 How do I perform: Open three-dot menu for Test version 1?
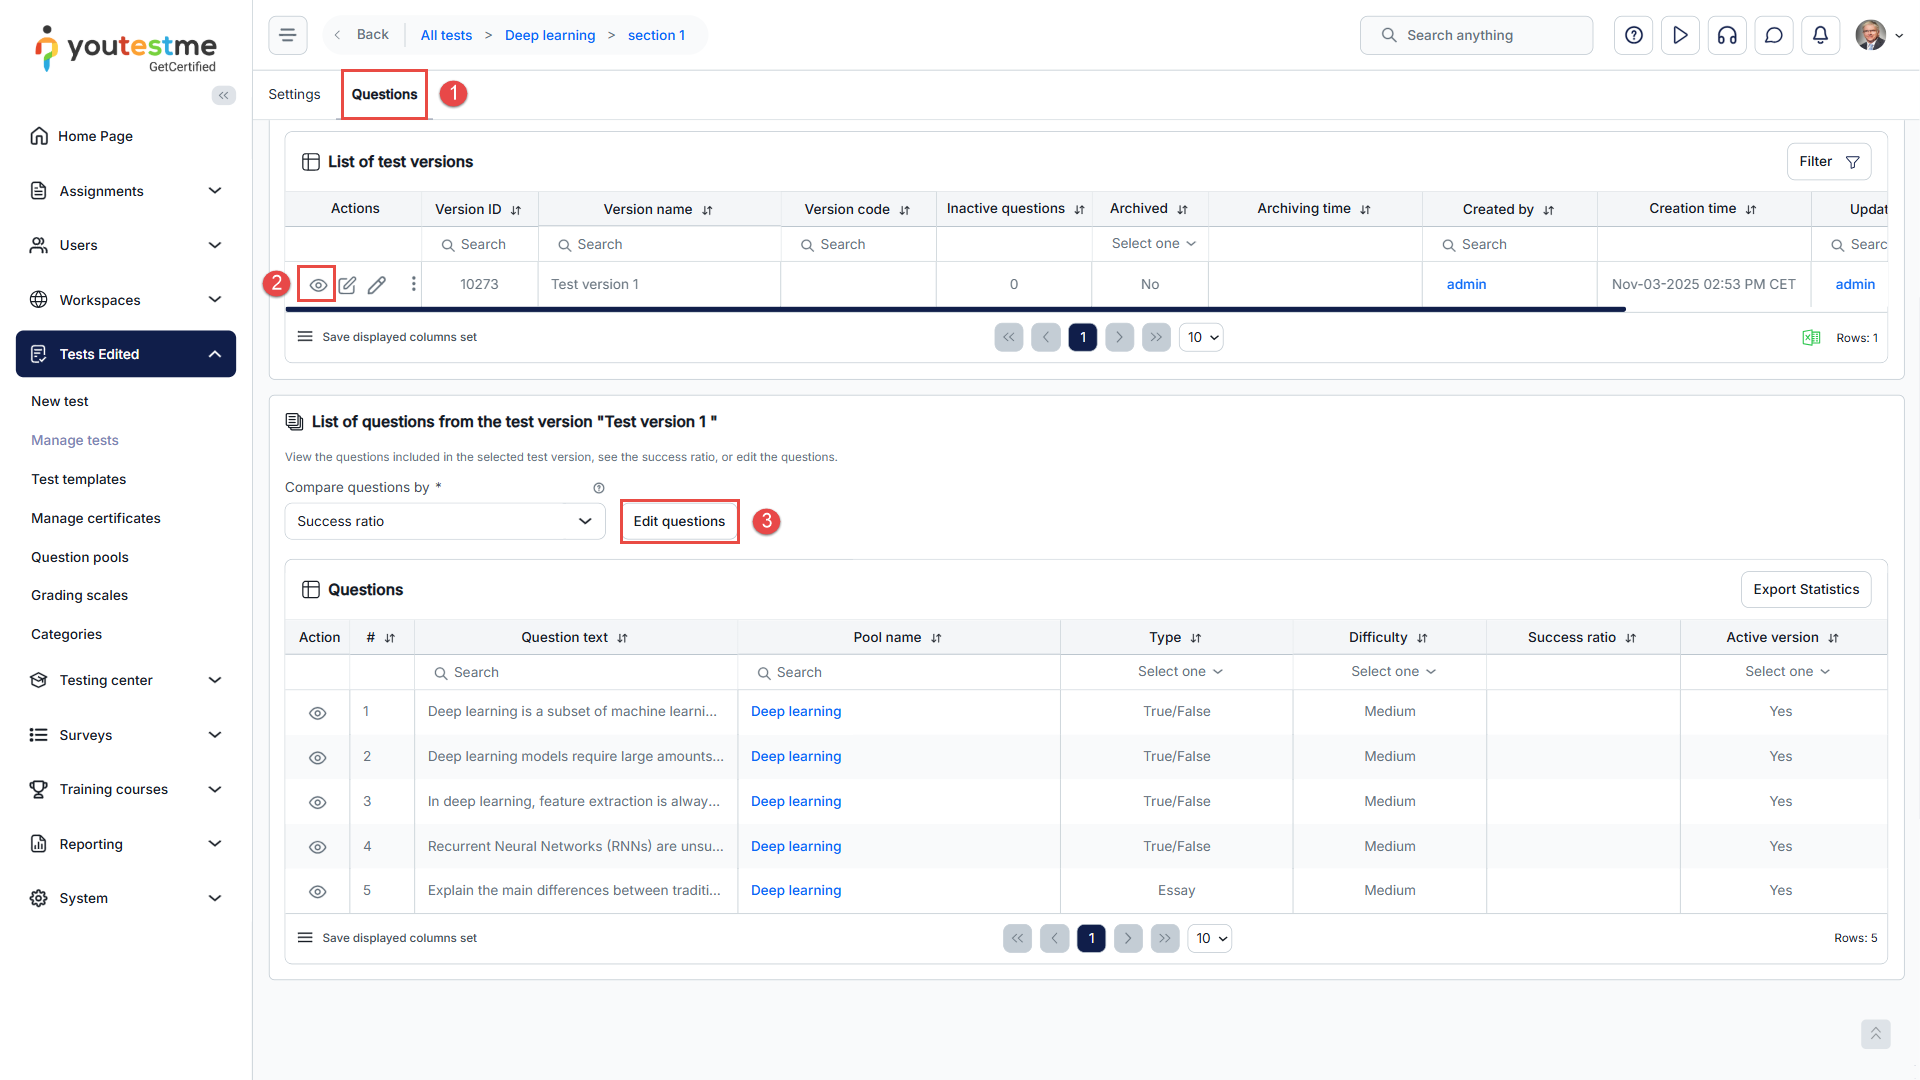(x=413, y=284)
